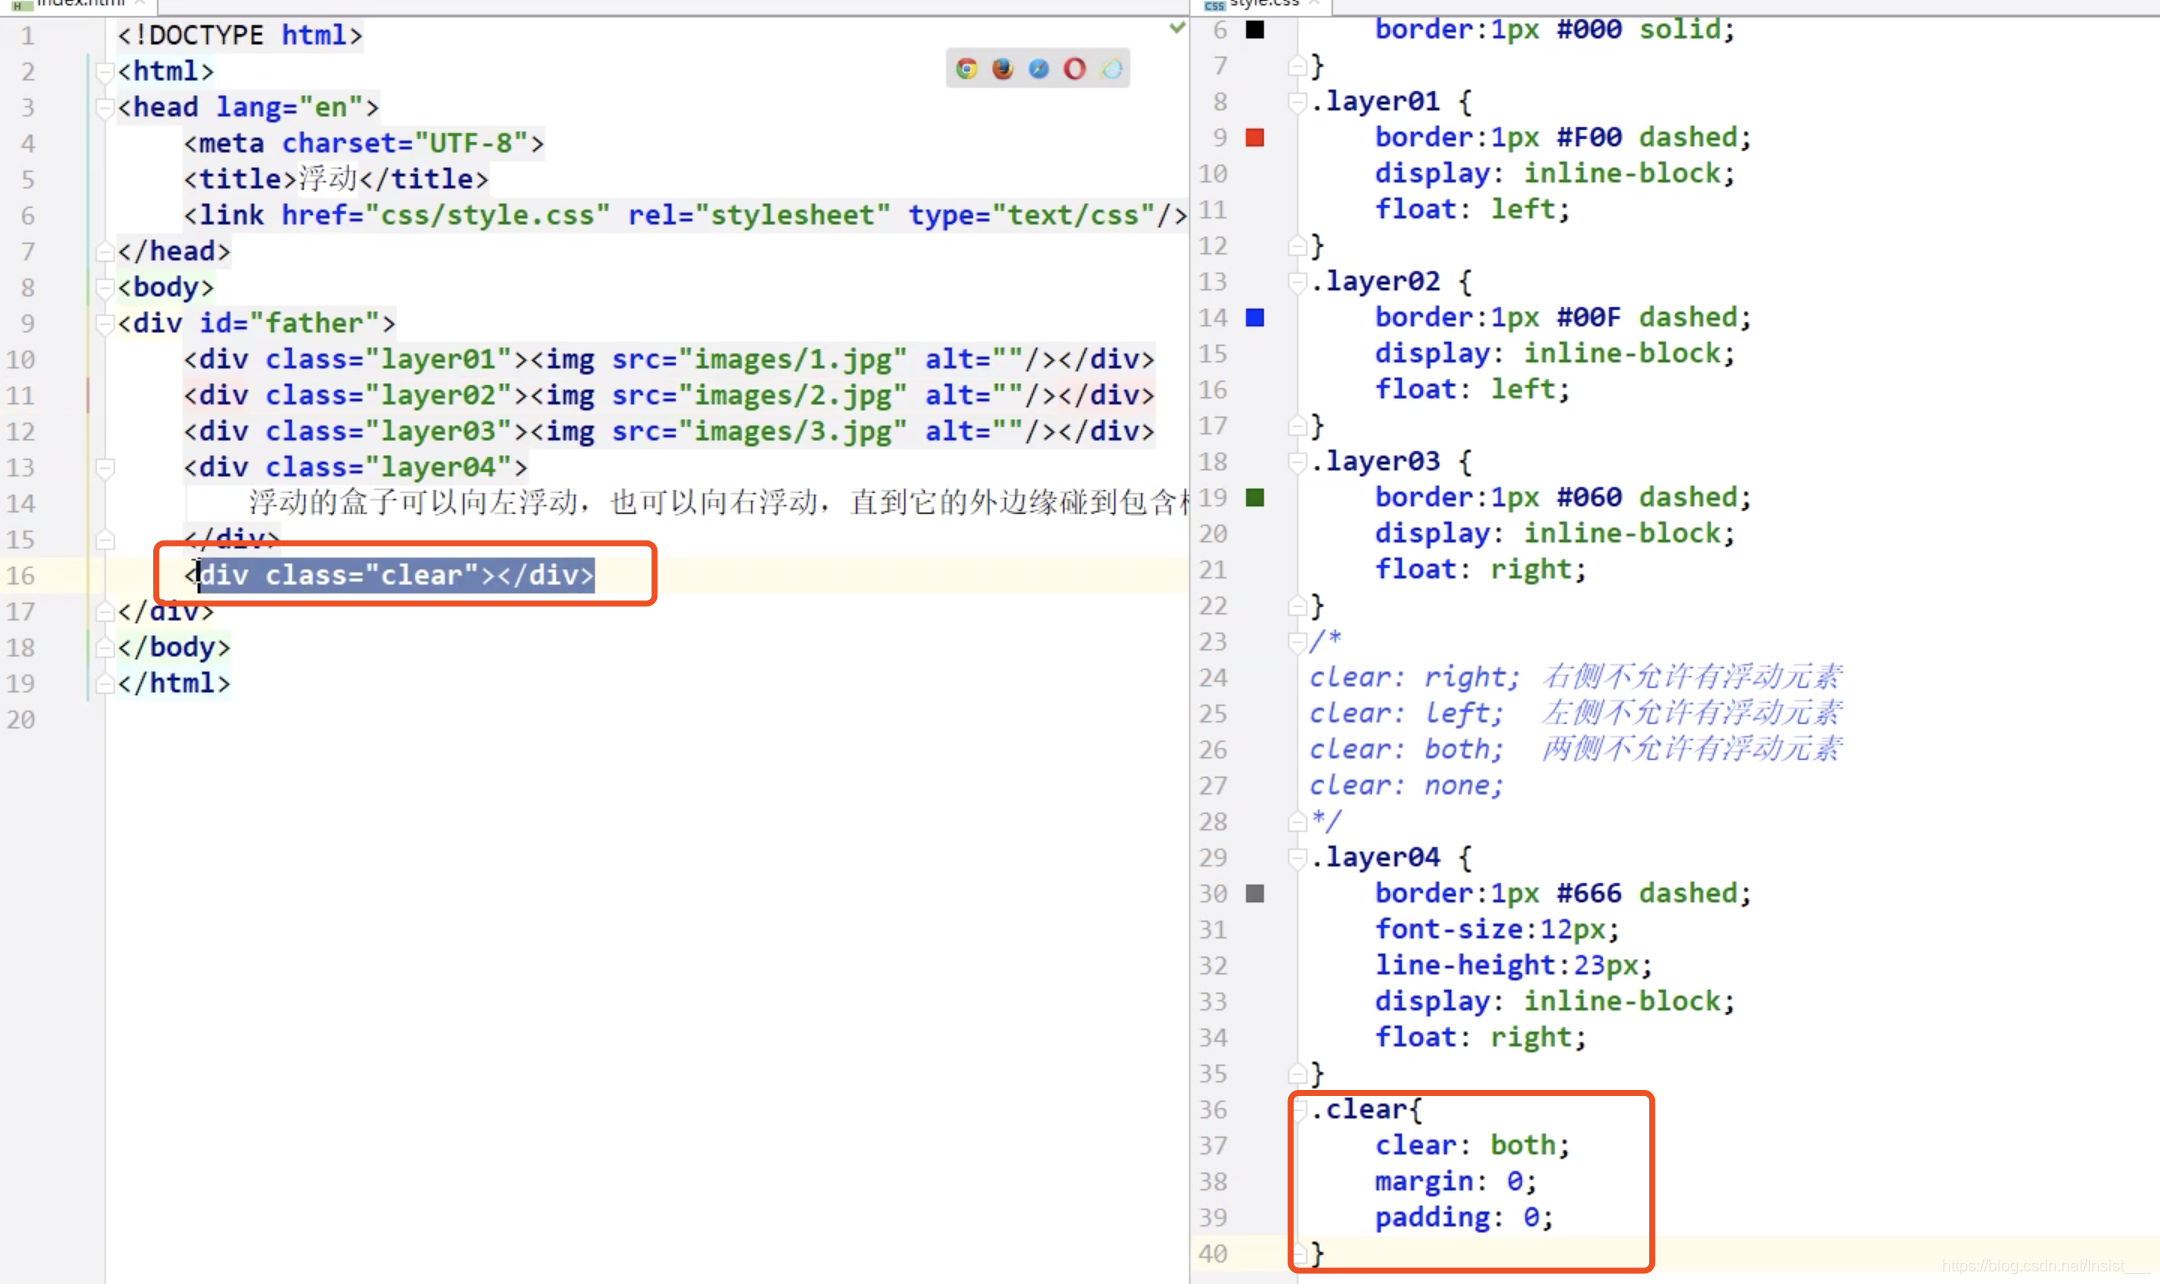Image resolution: width=2160 pixels, height=1284 pixels.
Task: Switch to the index.html editor tab
Action: 78,4
